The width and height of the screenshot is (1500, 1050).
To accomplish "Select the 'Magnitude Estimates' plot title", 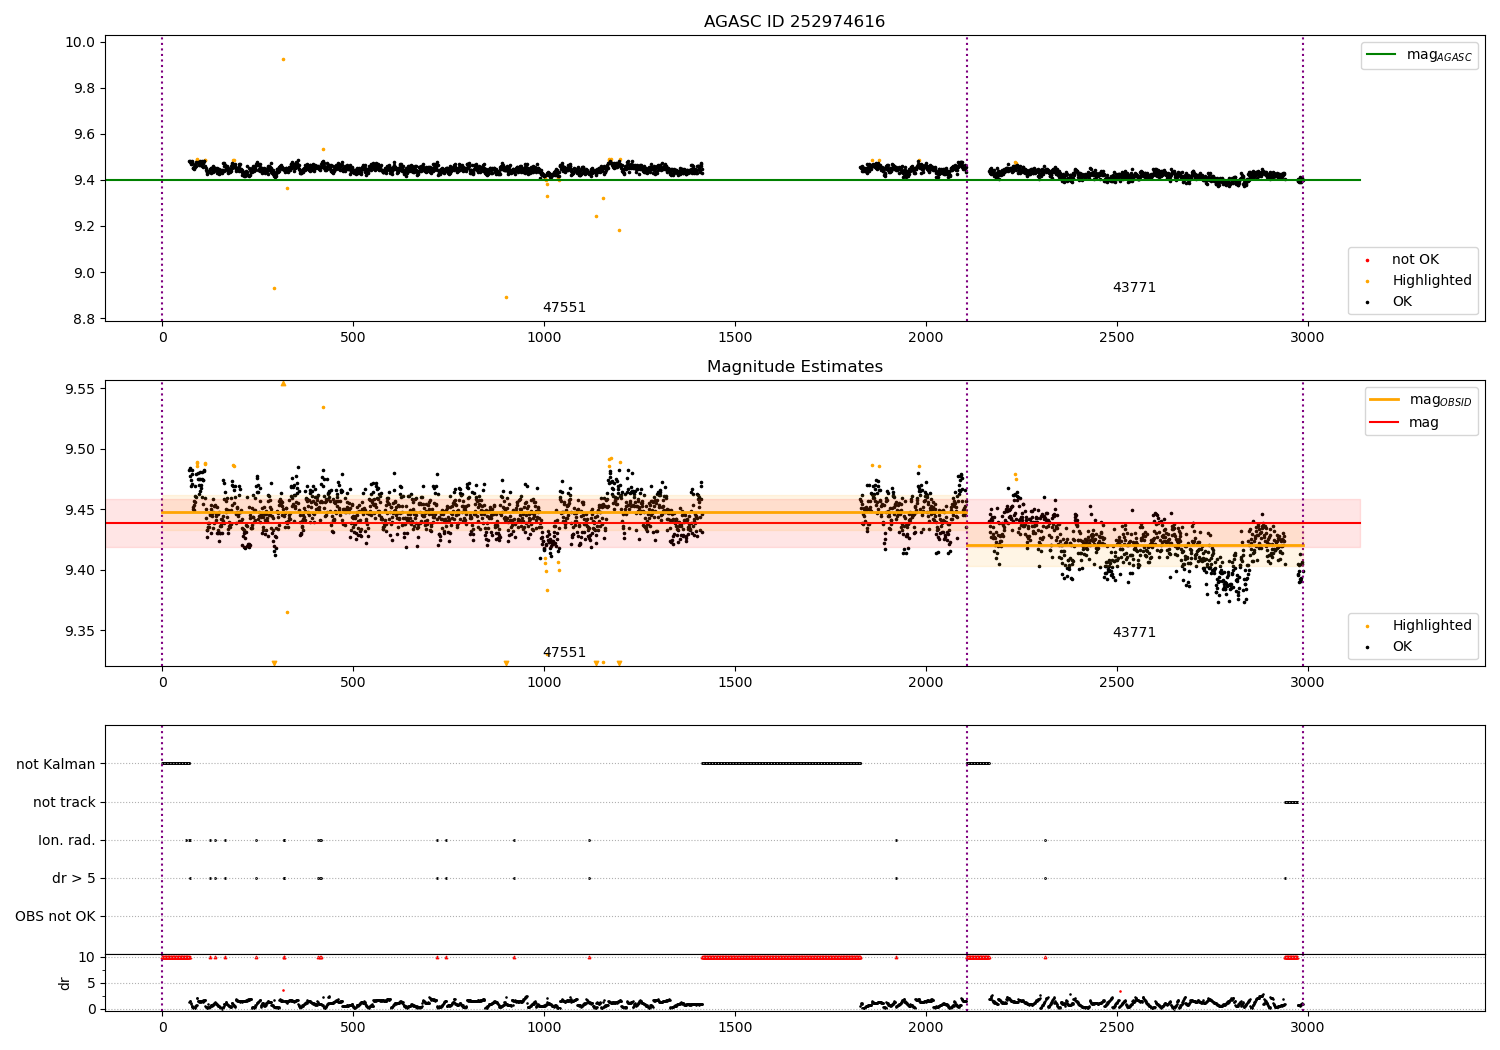I will [x=794, y=367].
